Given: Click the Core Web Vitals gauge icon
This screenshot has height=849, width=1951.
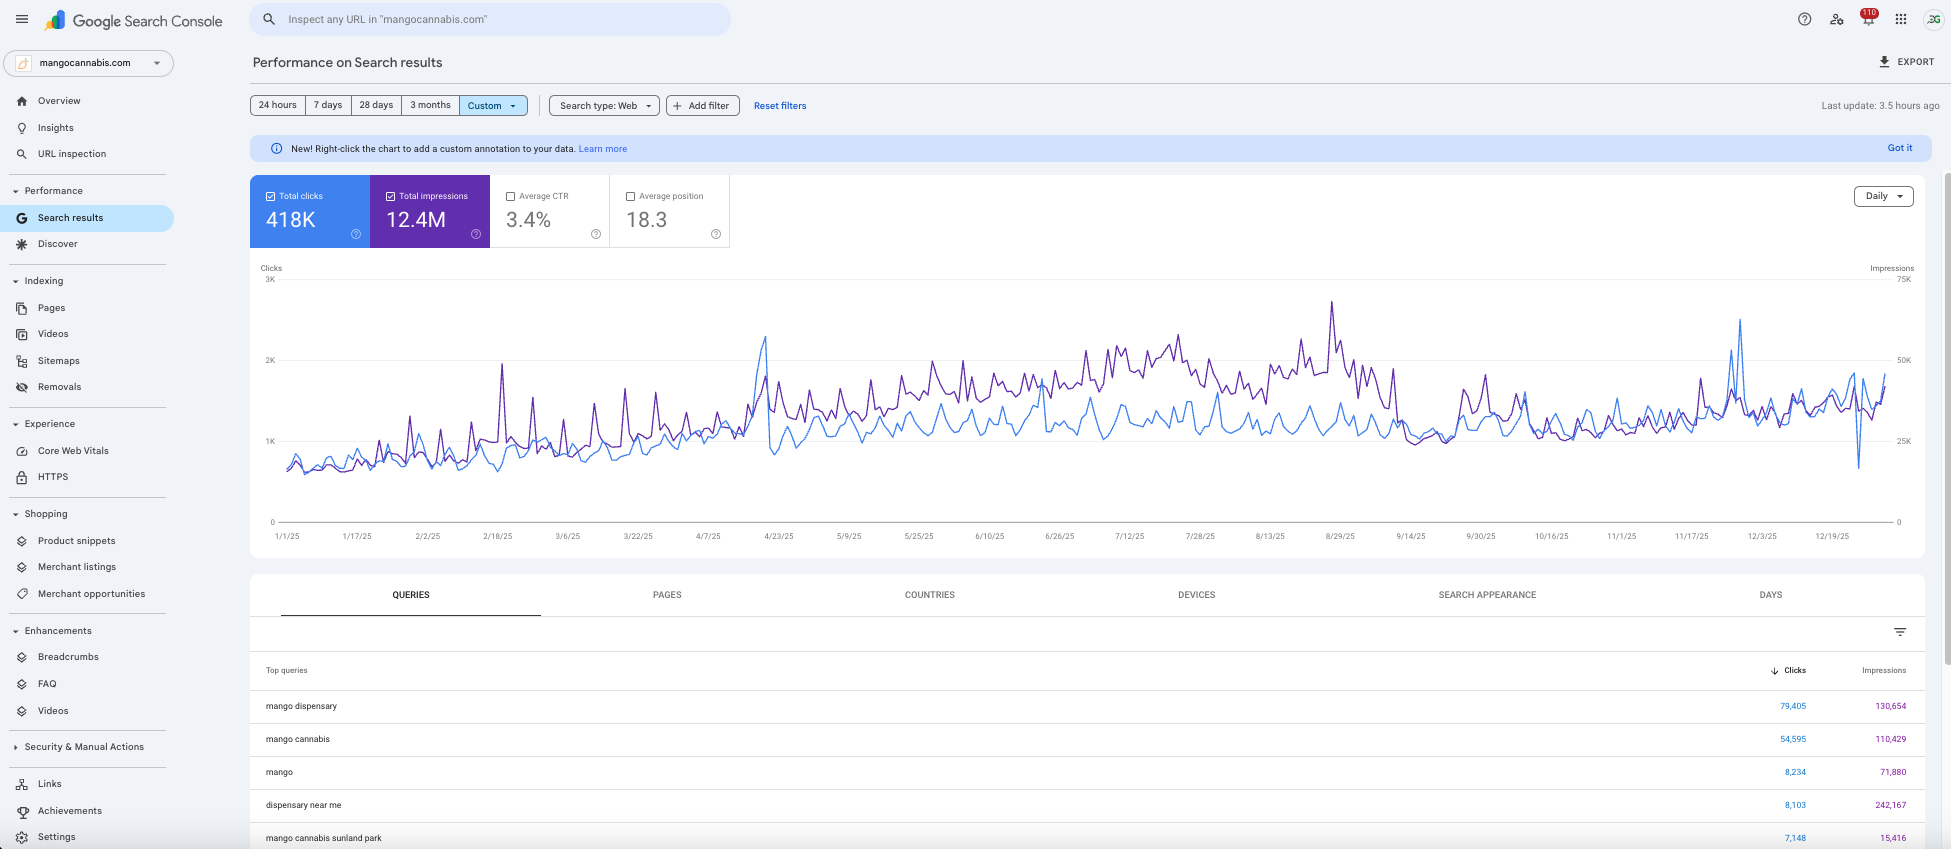Looking at the screenshot, I should pyautogui.click(x=22, y=451).
